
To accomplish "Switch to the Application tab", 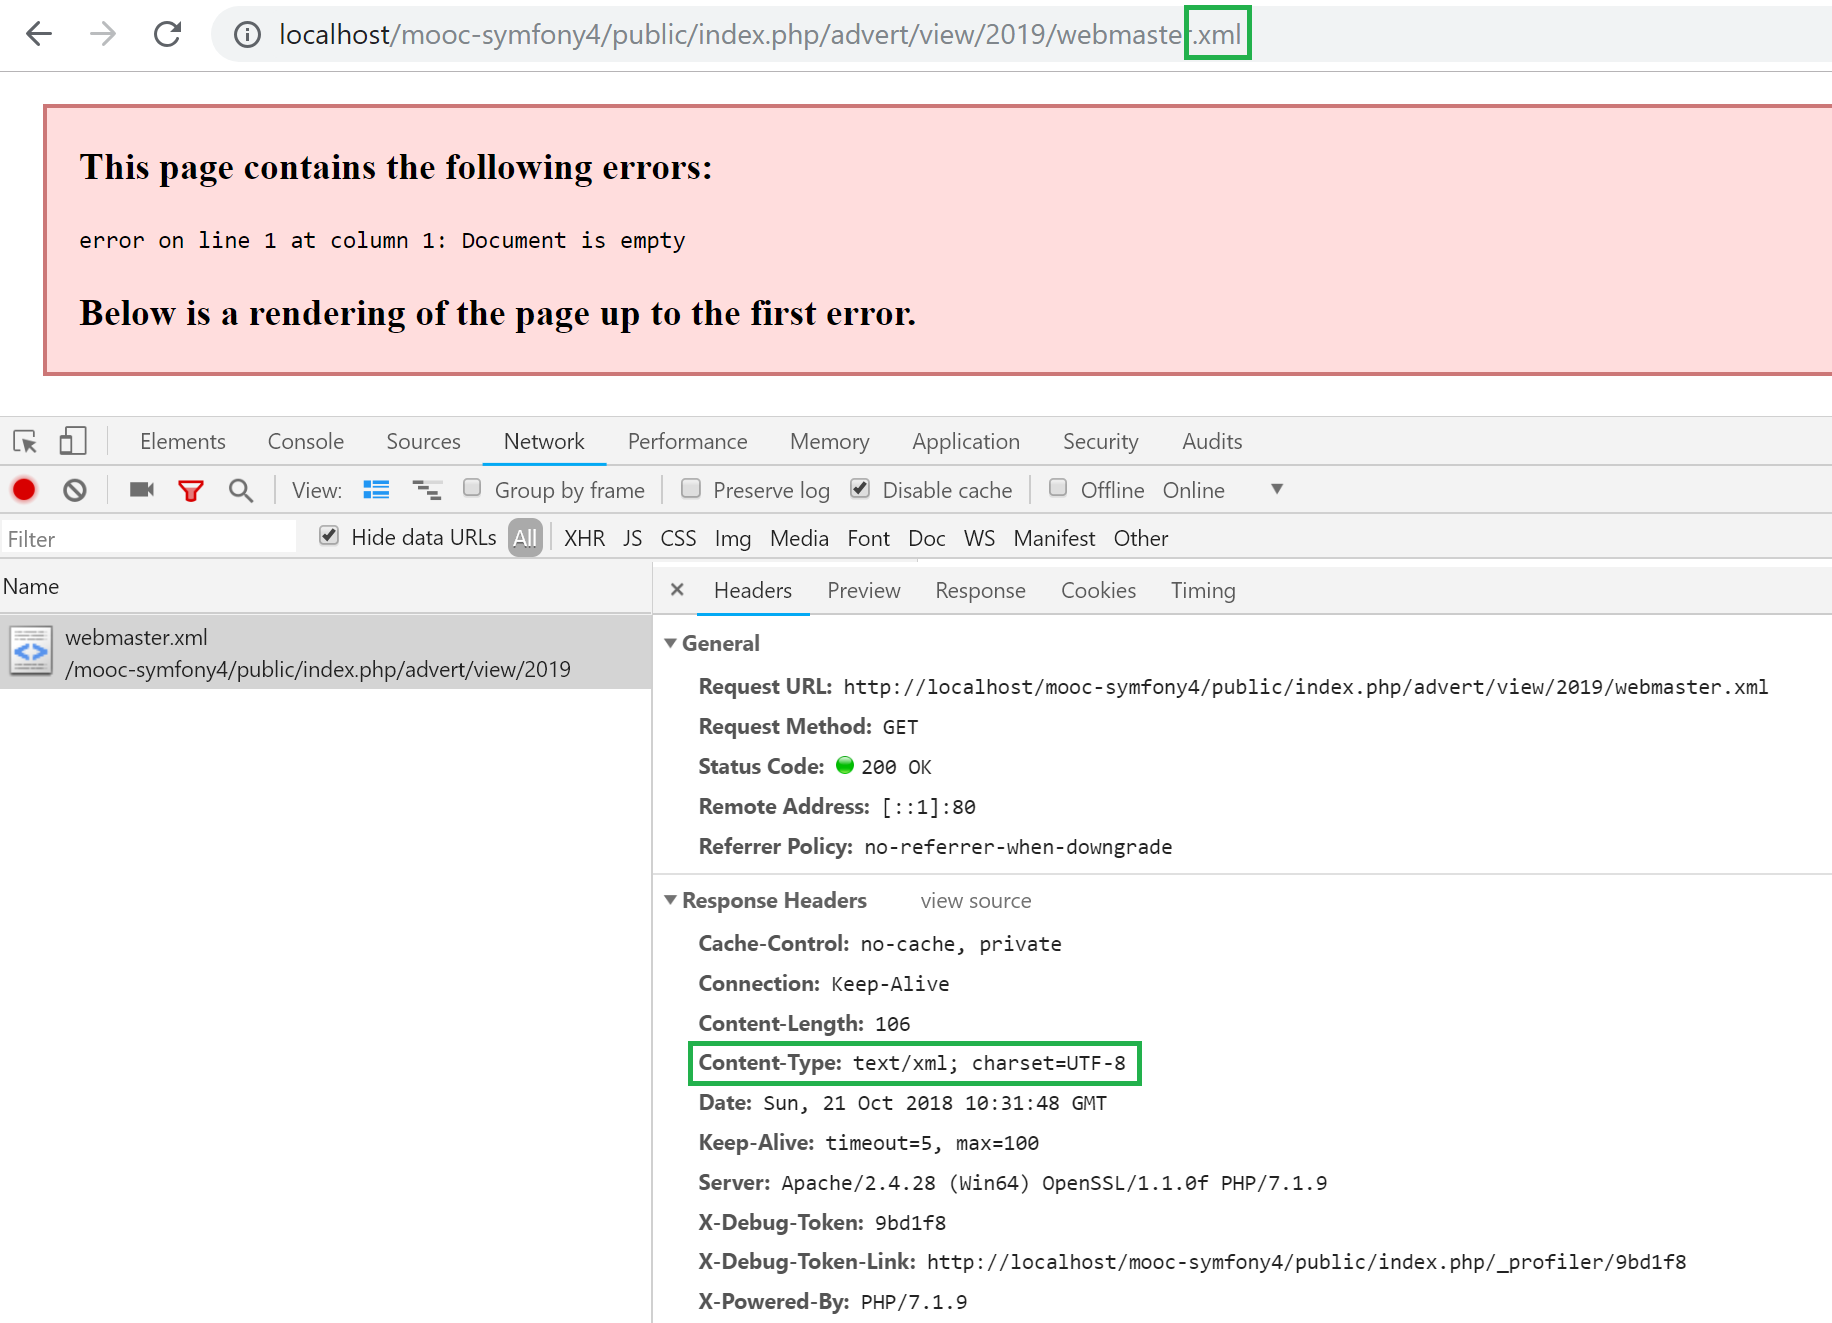I will pos(966,441).
